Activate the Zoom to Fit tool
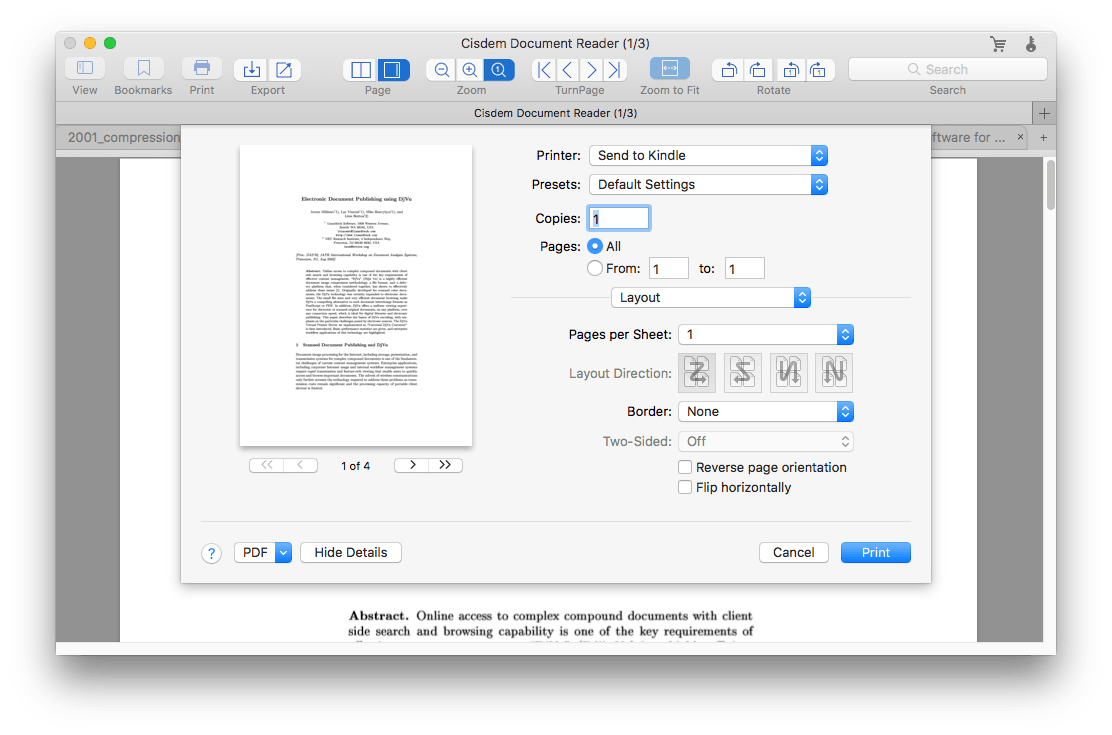The width and height of the screenshot is (1112, 735). pyautogui.click(x=669, y=70)
